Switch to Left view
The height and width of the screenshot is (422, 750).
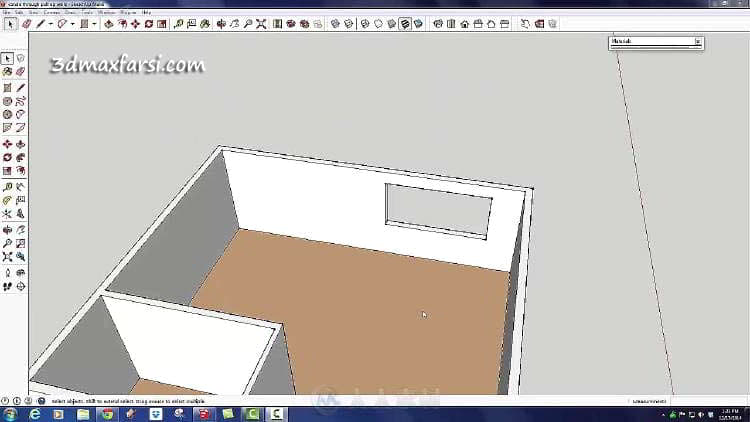click(504, 23)
